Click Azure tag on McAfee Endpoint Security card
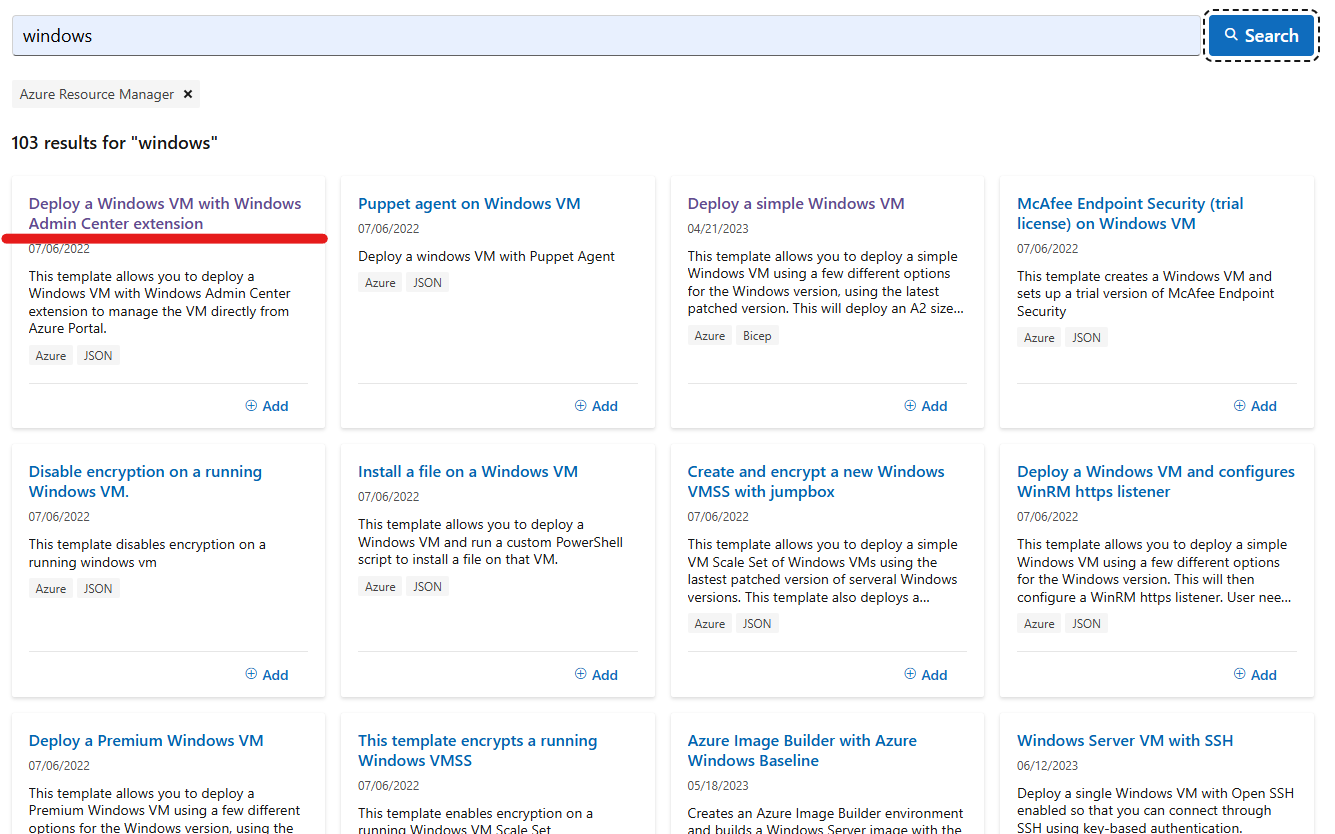This screenshot has width=1335, height=834. [x=1039, y=338]
